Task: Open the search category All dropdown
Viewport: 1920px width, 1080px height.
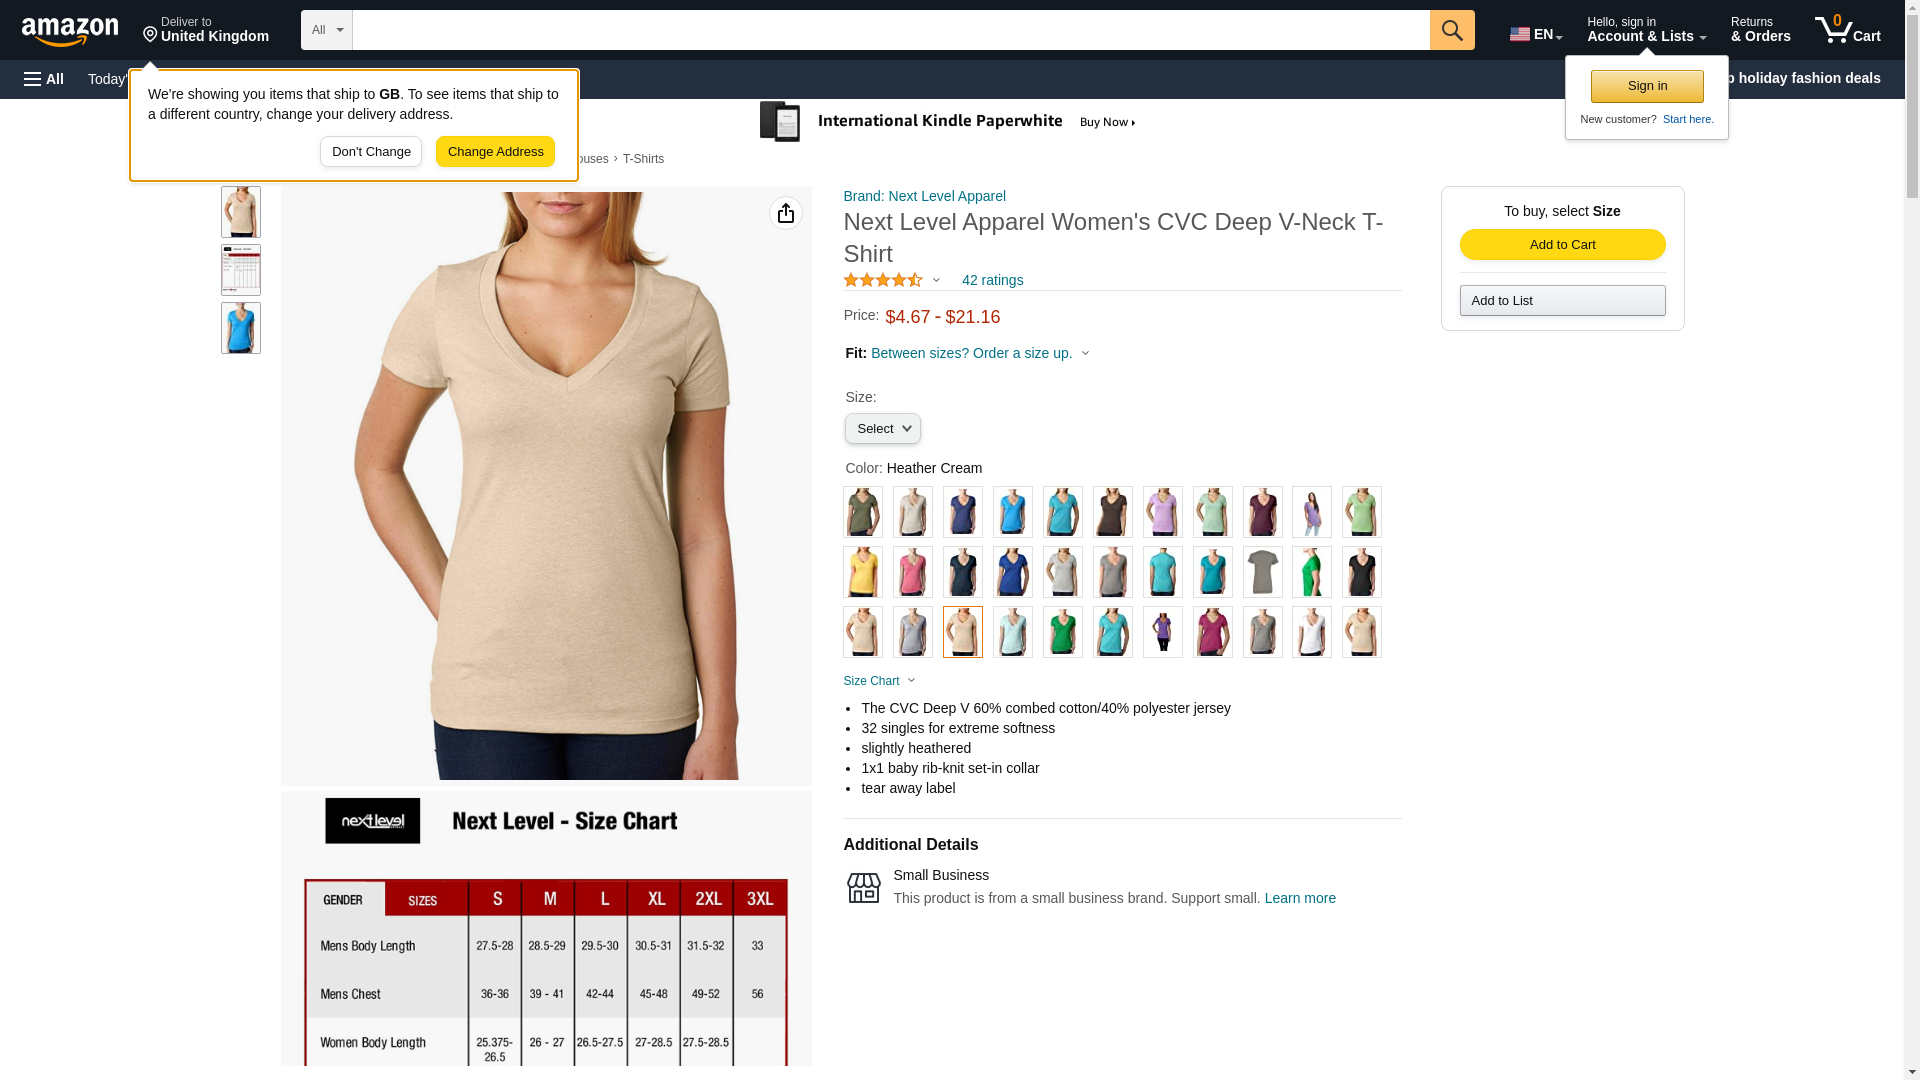Action: pyautogui.click(x=326, y=30)
